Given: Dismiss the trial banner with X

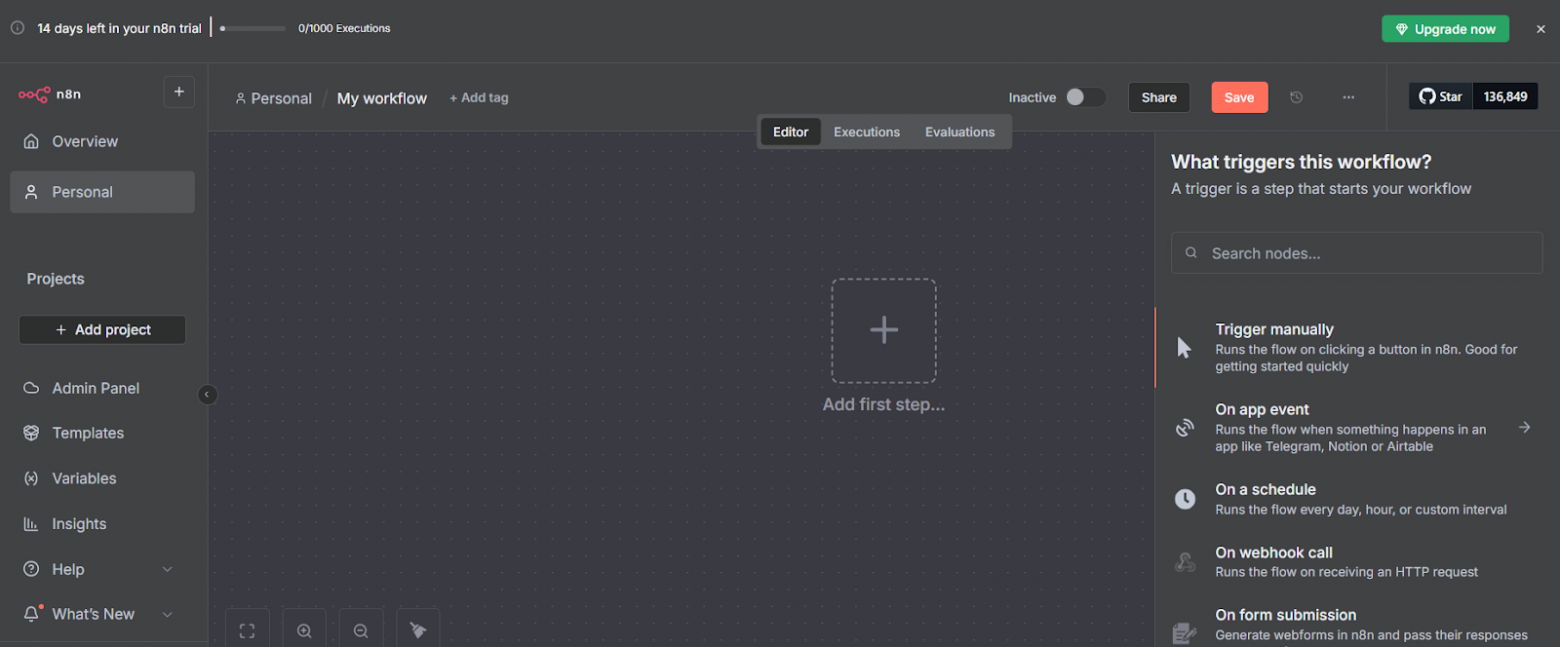Looking at the screenshot, I should tap(1540, 29).
